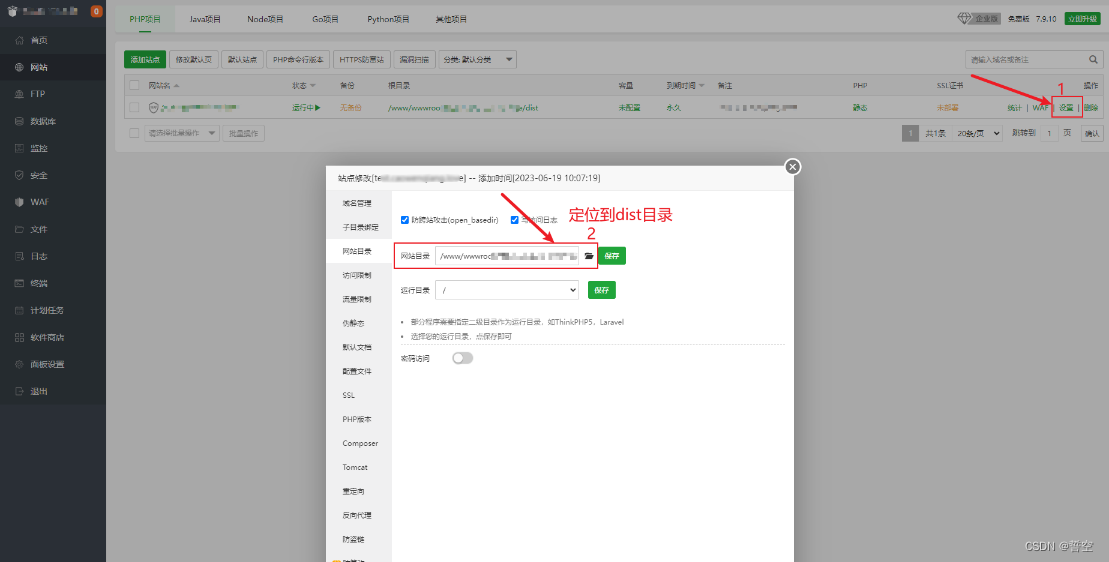Click 保存 next to 网站目录 field
The height and width of the screenshot is (562, 1109).
[612, 256]
